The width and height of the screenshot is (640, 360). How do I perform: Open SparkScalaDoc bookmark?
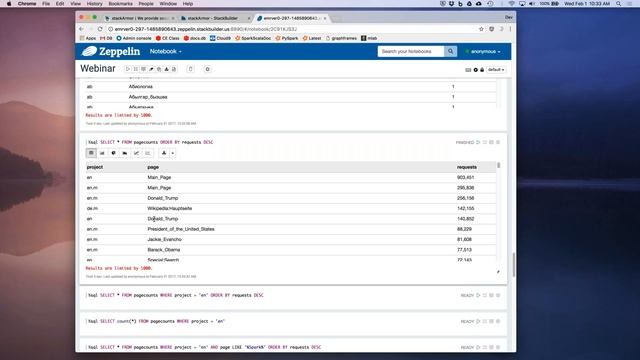(253, 38)
